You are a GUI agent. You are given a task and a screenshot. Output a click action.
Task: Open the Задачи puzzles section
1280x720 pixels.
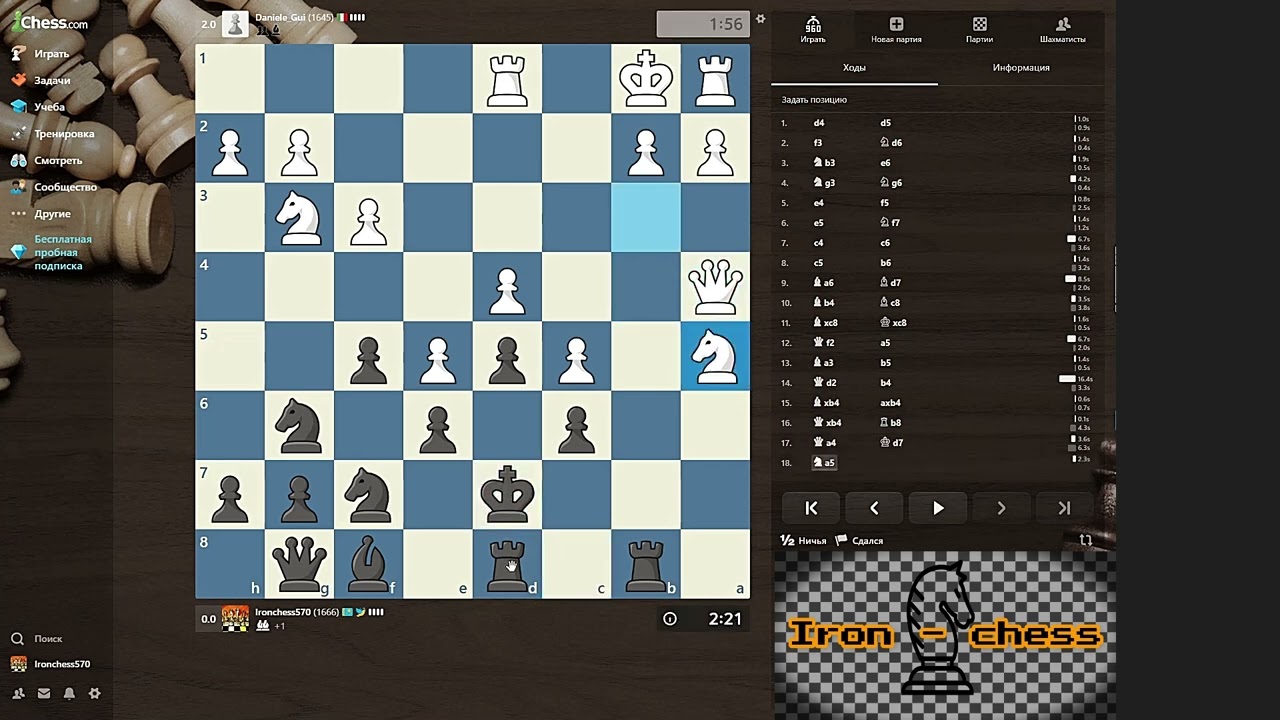pos(40,80)
